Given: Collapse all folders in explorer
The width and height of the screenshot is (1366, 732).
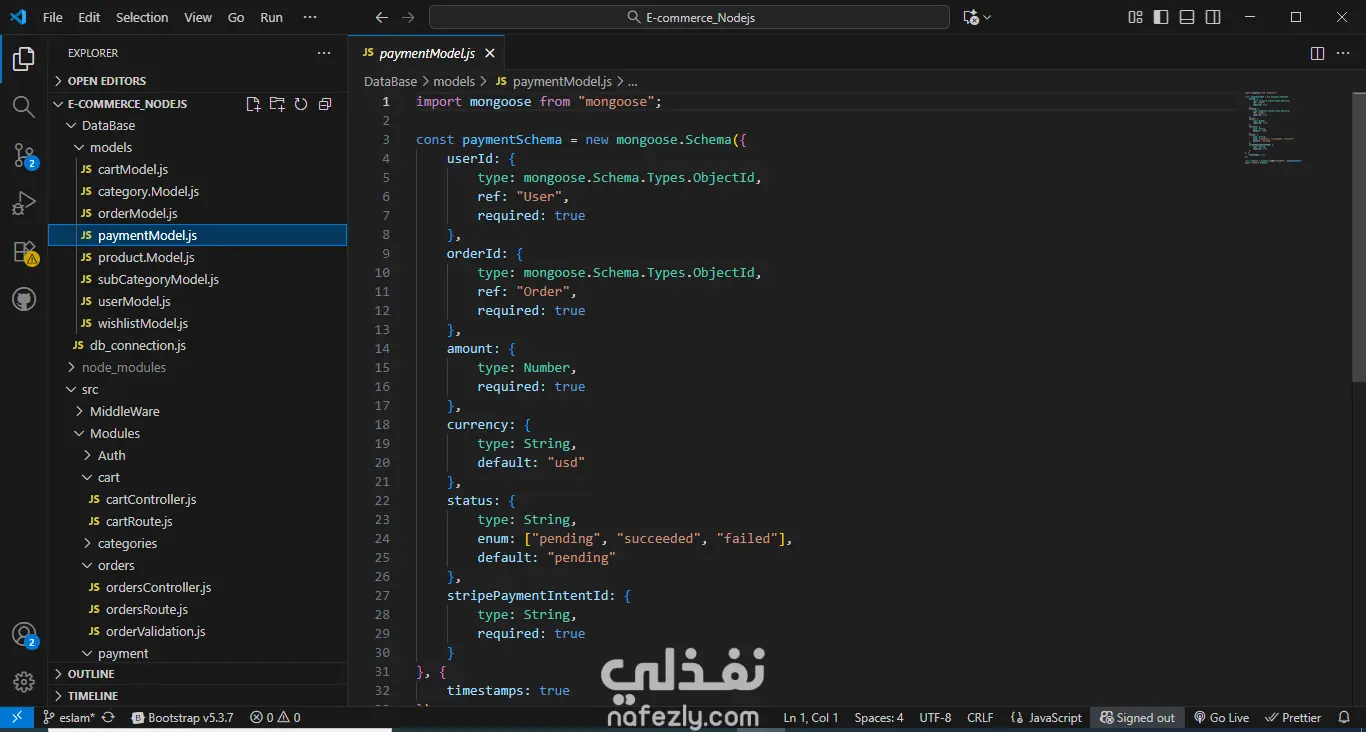Looking at the screenshot, I should (325, 104).
